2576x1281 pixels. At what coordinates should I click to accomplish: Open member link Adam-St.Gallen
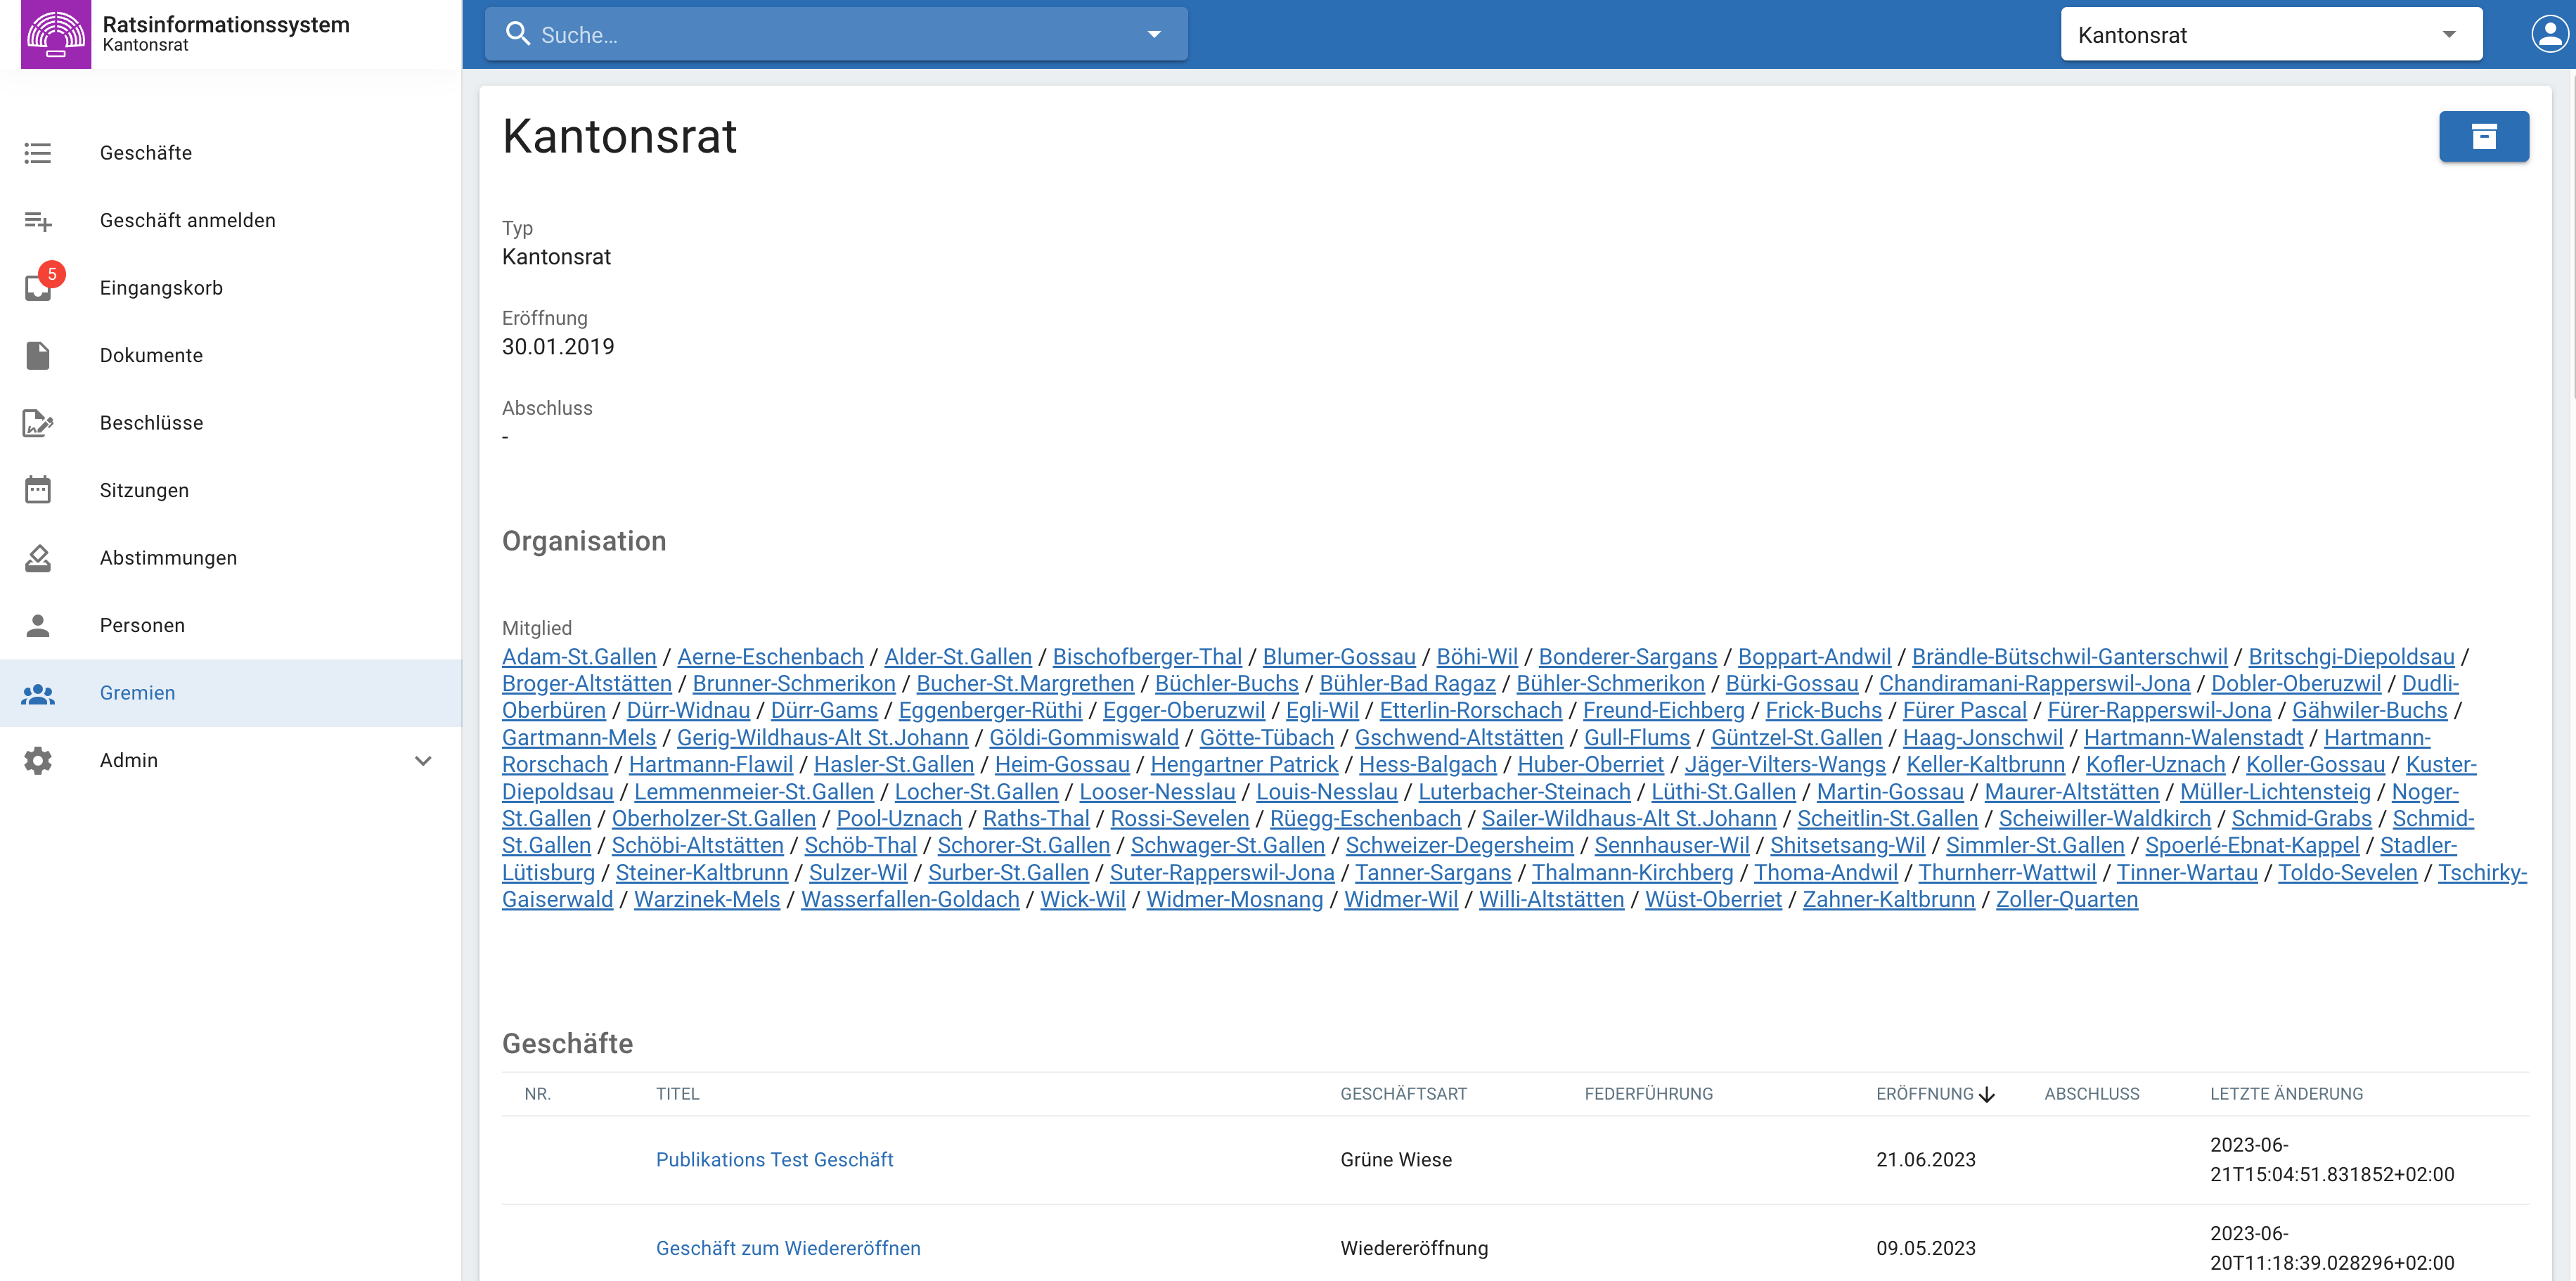coord(579,657)
